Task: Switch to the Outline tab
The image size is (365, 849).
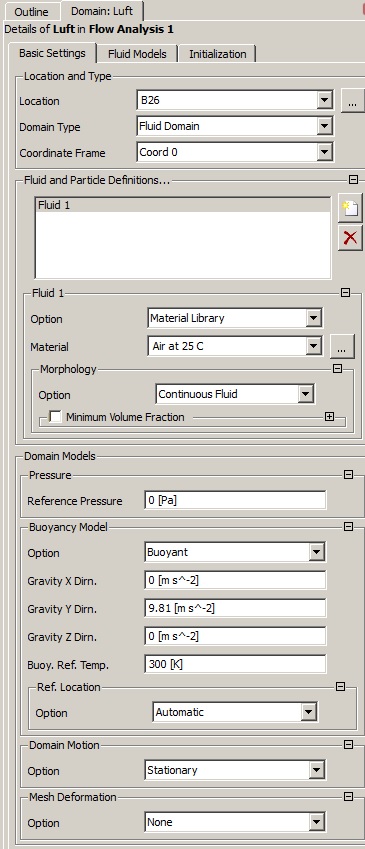Action: 31,12
